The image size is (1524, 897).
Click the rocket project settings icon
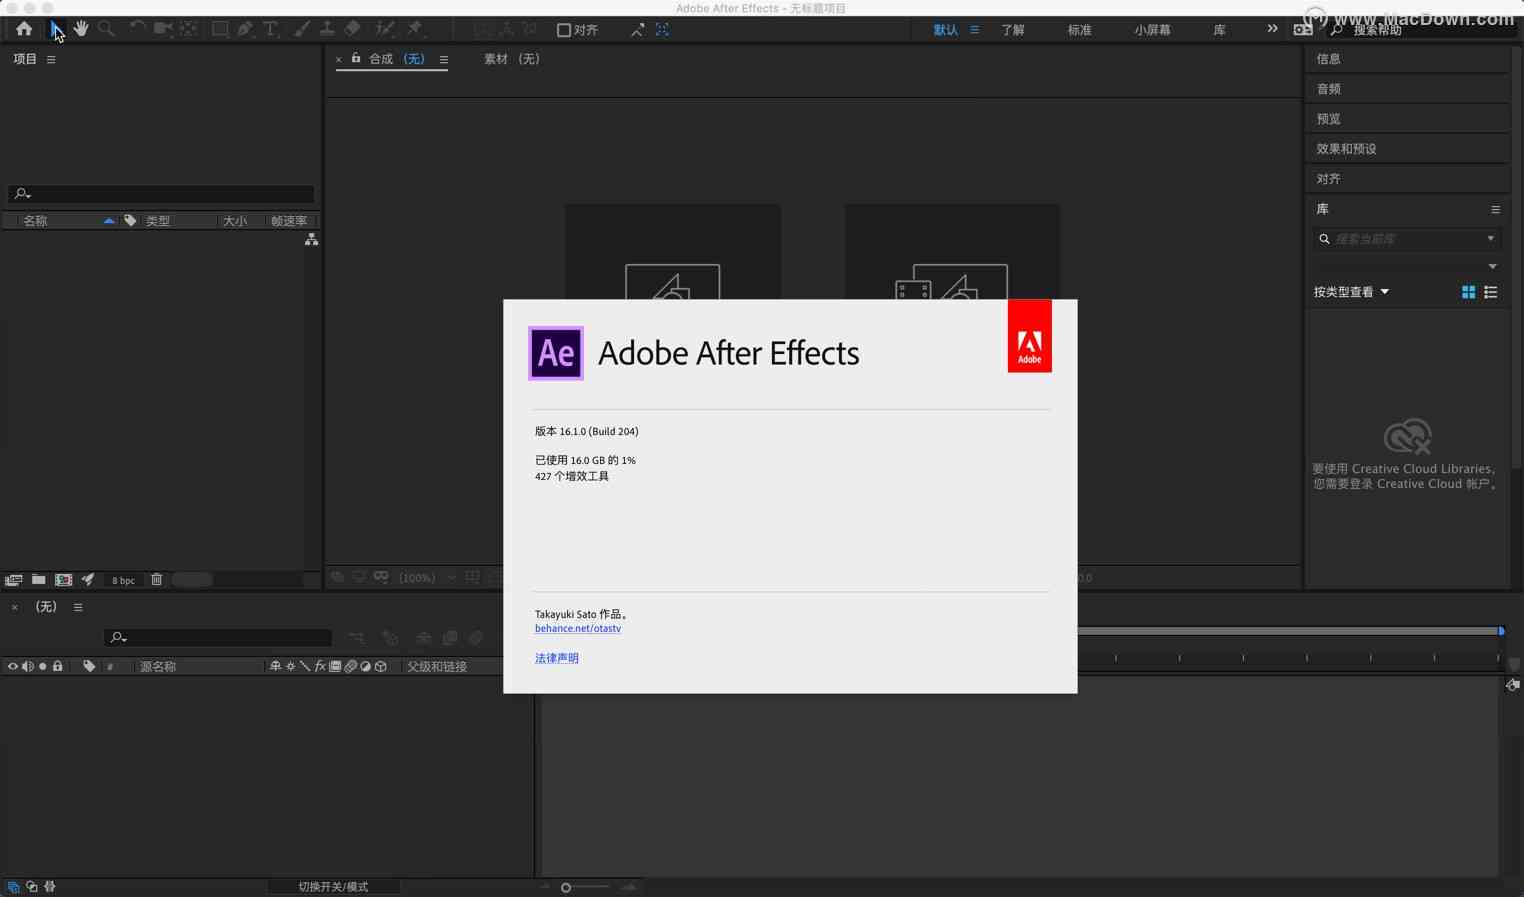pos(88,580)
